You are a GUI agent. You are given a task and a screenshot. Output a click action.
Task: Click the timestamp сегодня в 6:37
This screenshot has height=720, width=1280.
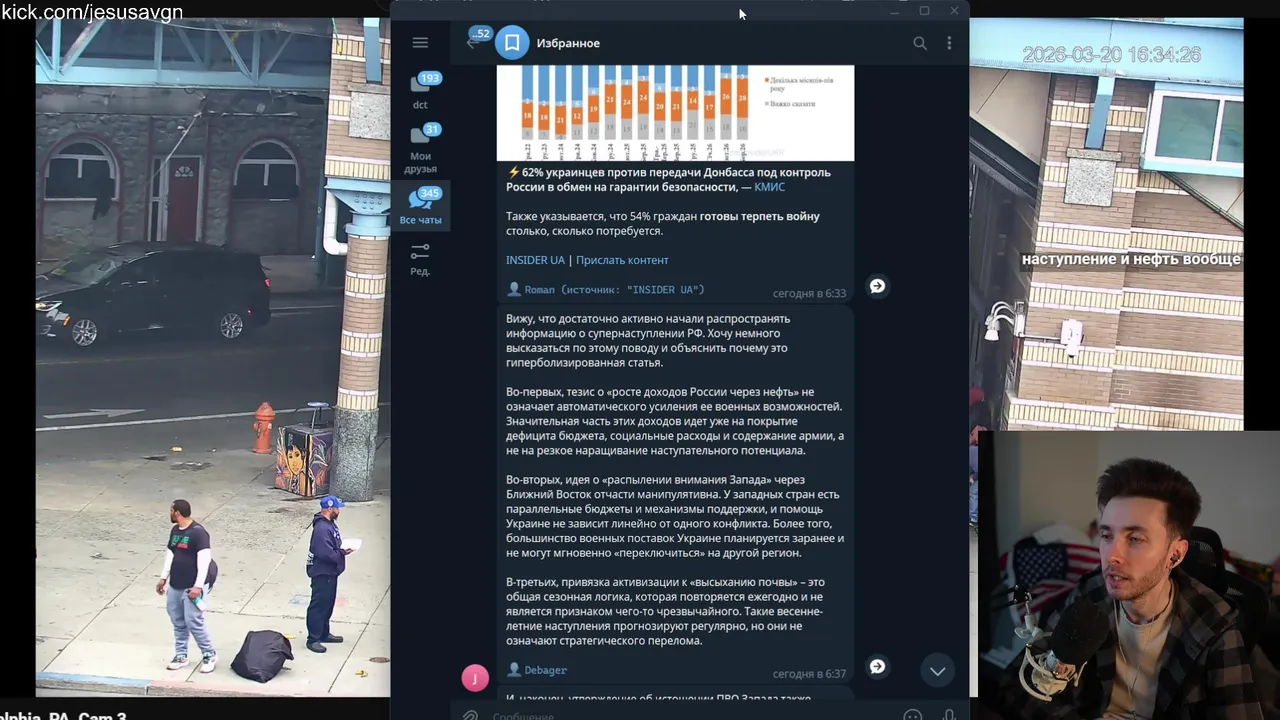809,674
